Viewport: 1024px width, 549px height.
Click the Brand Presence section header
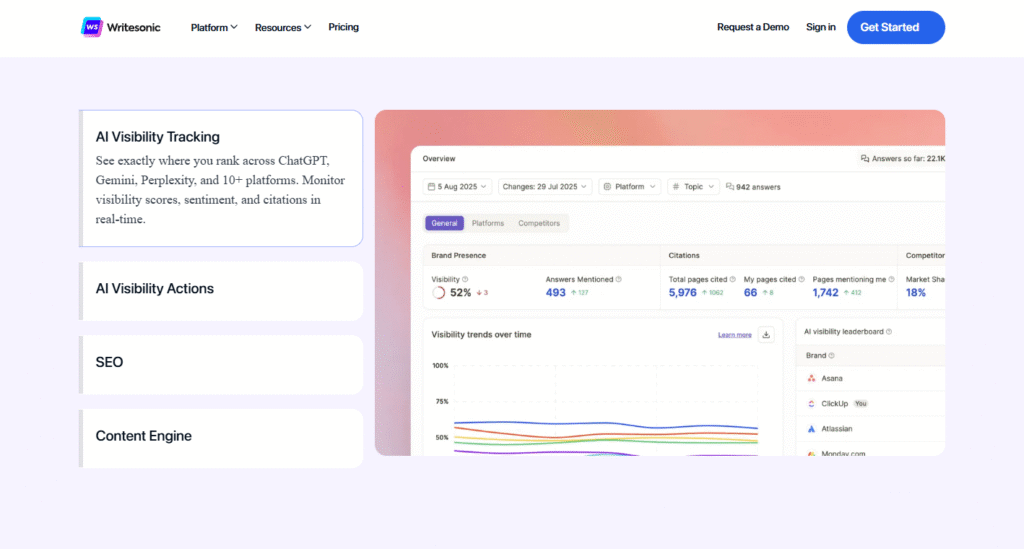point(458,255)
